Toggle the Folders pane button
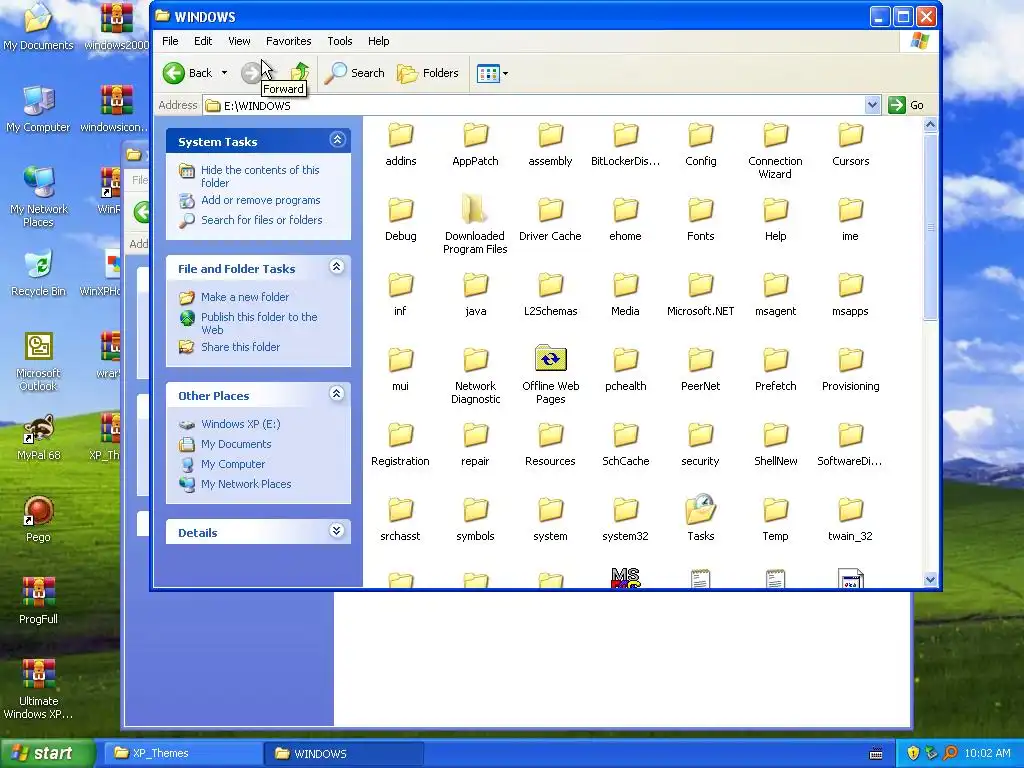 [x=428, y=73]
